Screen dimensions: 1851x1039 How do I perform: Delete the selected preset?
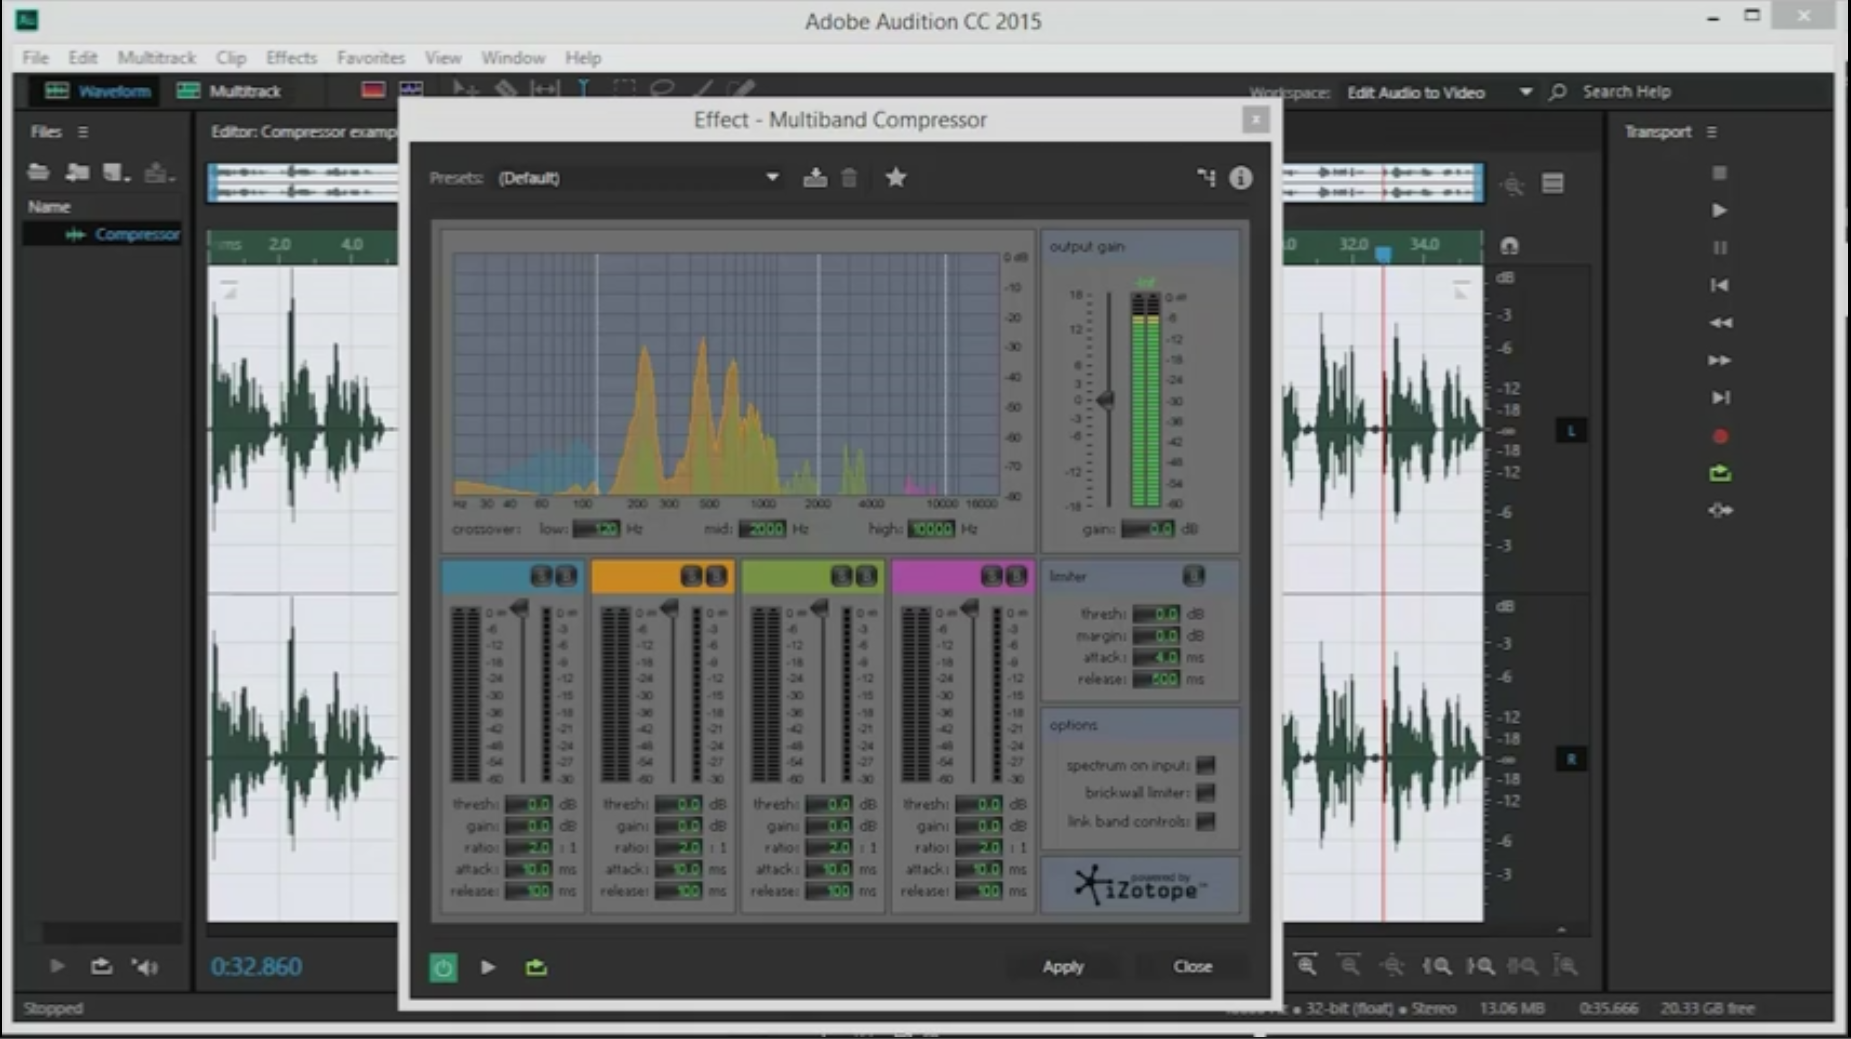click(x=849, y=177)
